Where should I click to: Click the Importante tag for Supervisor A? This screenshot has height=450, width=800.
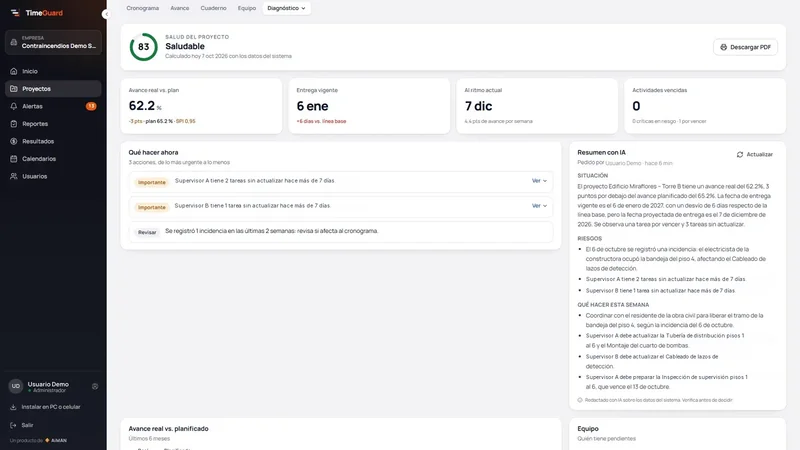click(152, 182)
